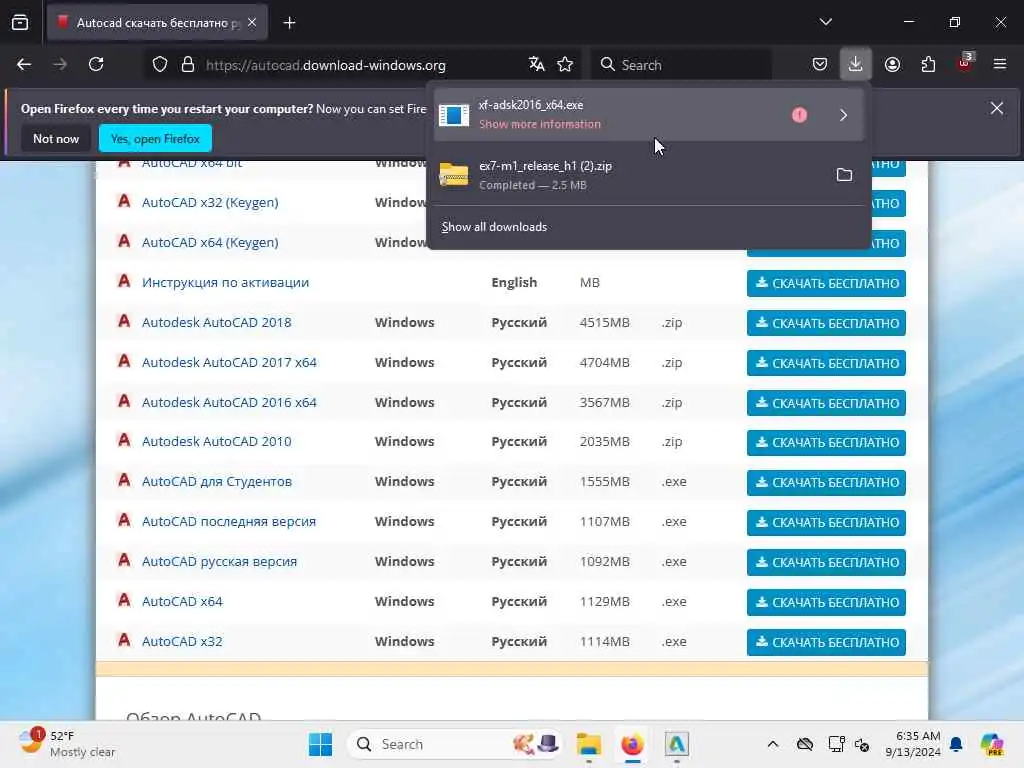1024x768 pixels.
Task: Open Autodesk AutoCAD 2016 x64 link
Action: [229, 402]
